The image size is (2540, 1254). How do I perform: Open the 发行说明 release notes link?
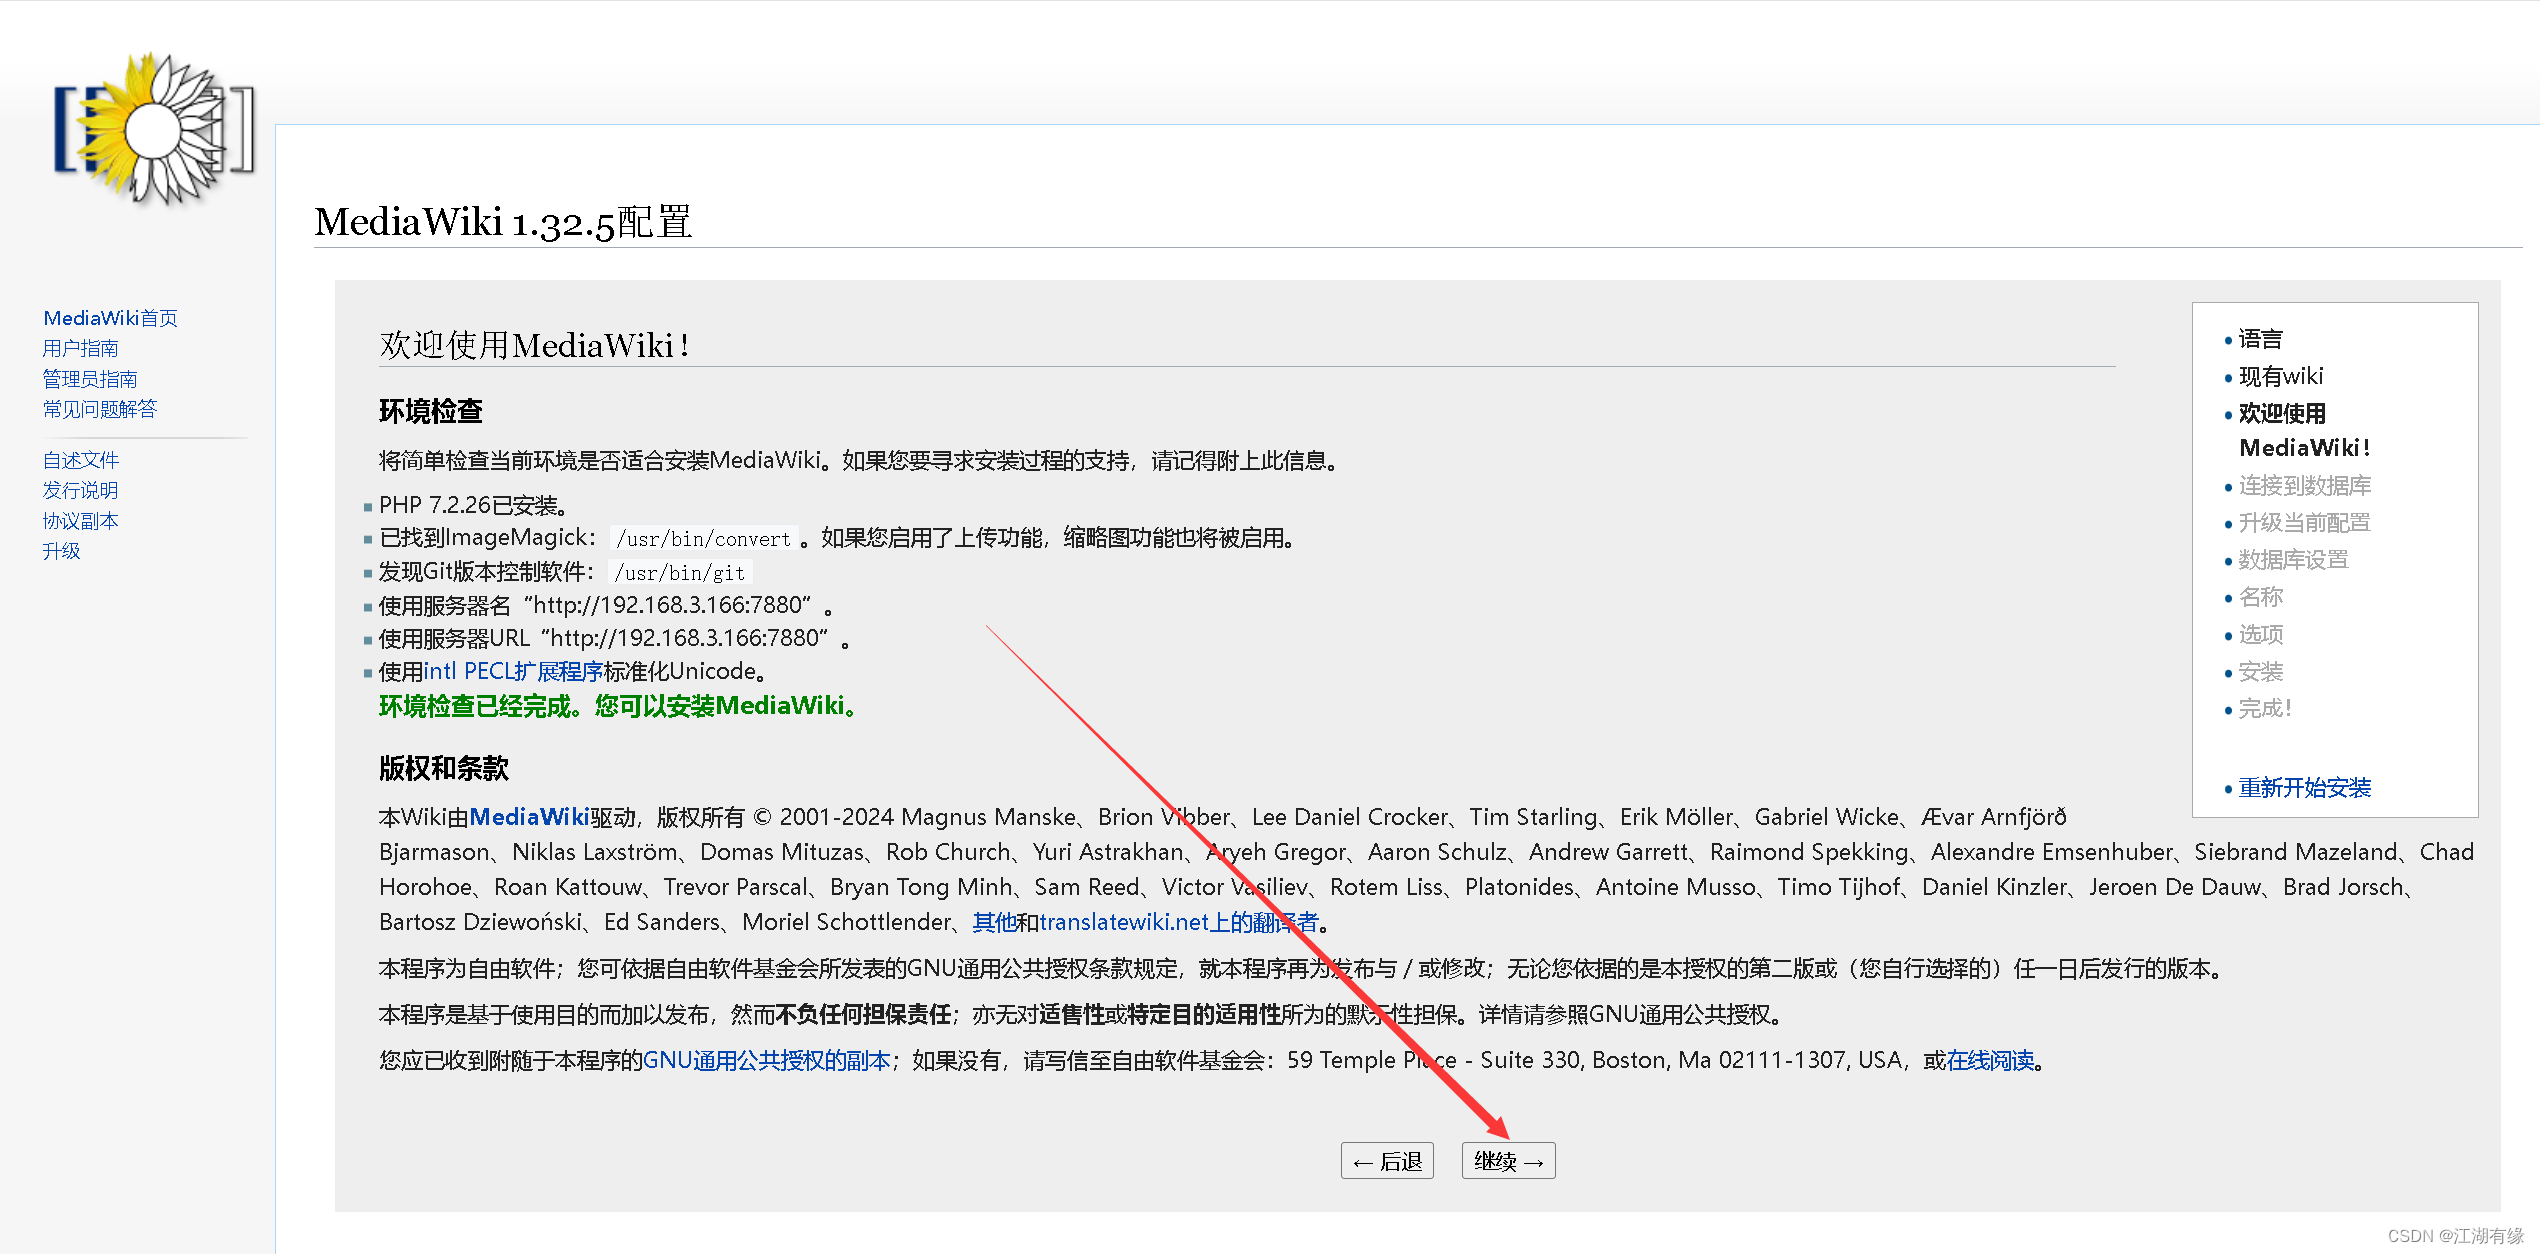(x=80, y=490)
